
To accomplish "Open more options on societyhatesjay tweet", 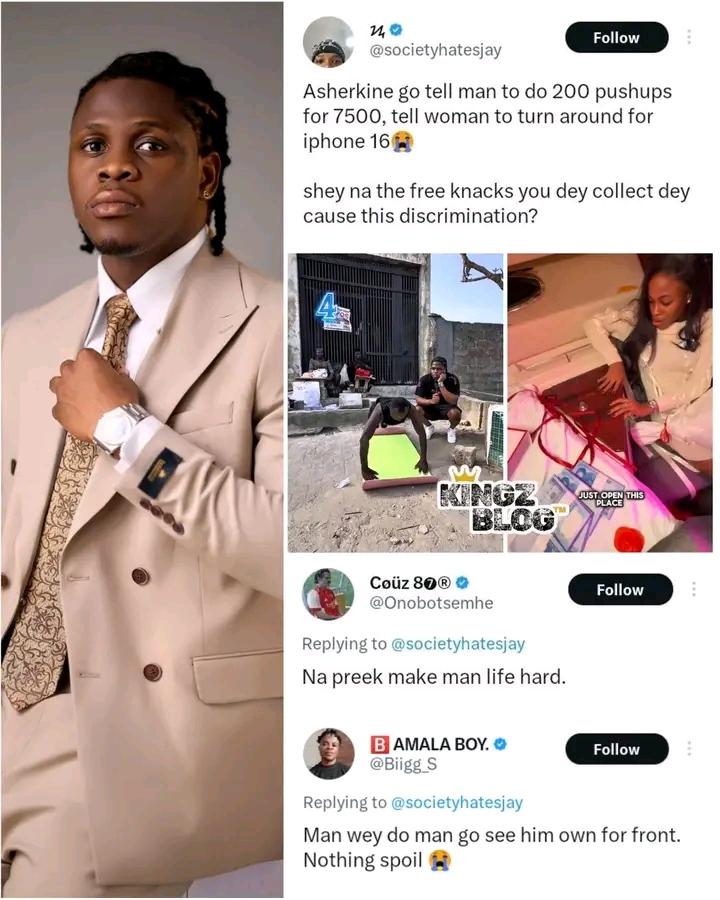I will pos(689,37).
